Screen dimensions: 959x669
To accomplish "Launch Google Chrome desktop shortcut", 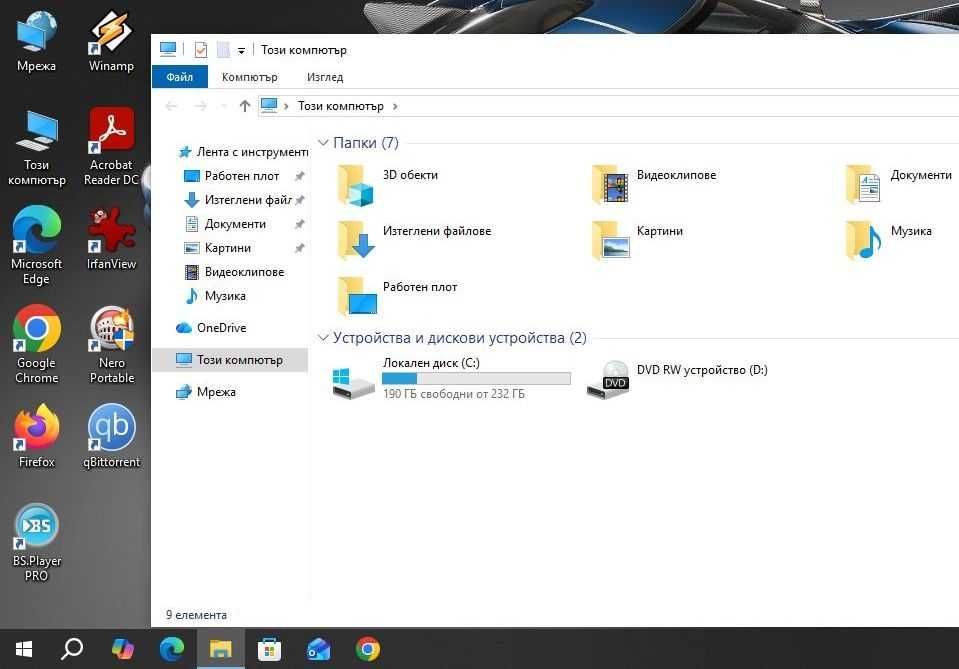I will click(x=36, y=344).
